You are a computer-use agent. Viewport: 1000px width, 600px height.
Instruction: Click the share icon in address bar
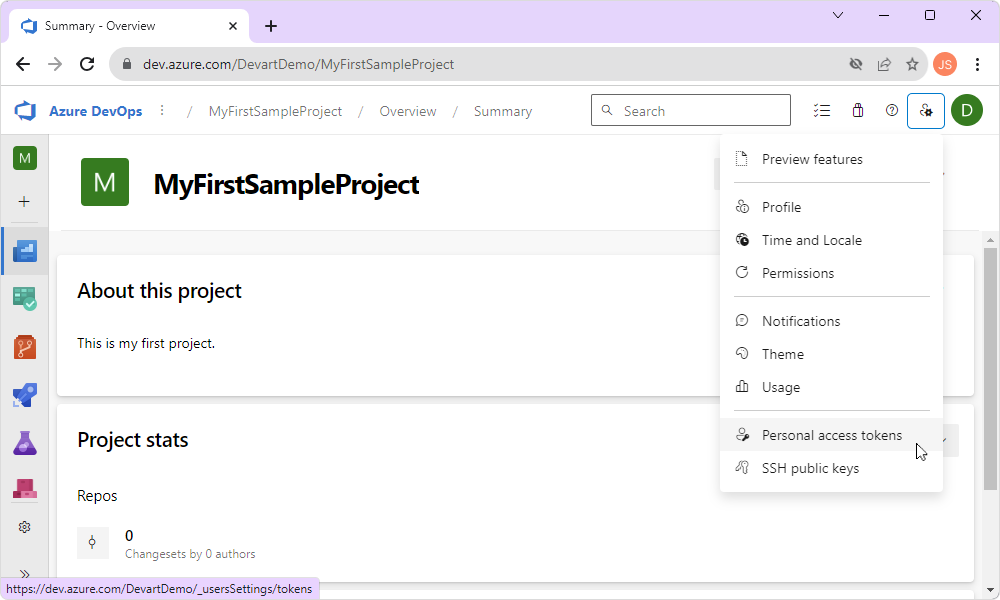[x=884, y=64]
